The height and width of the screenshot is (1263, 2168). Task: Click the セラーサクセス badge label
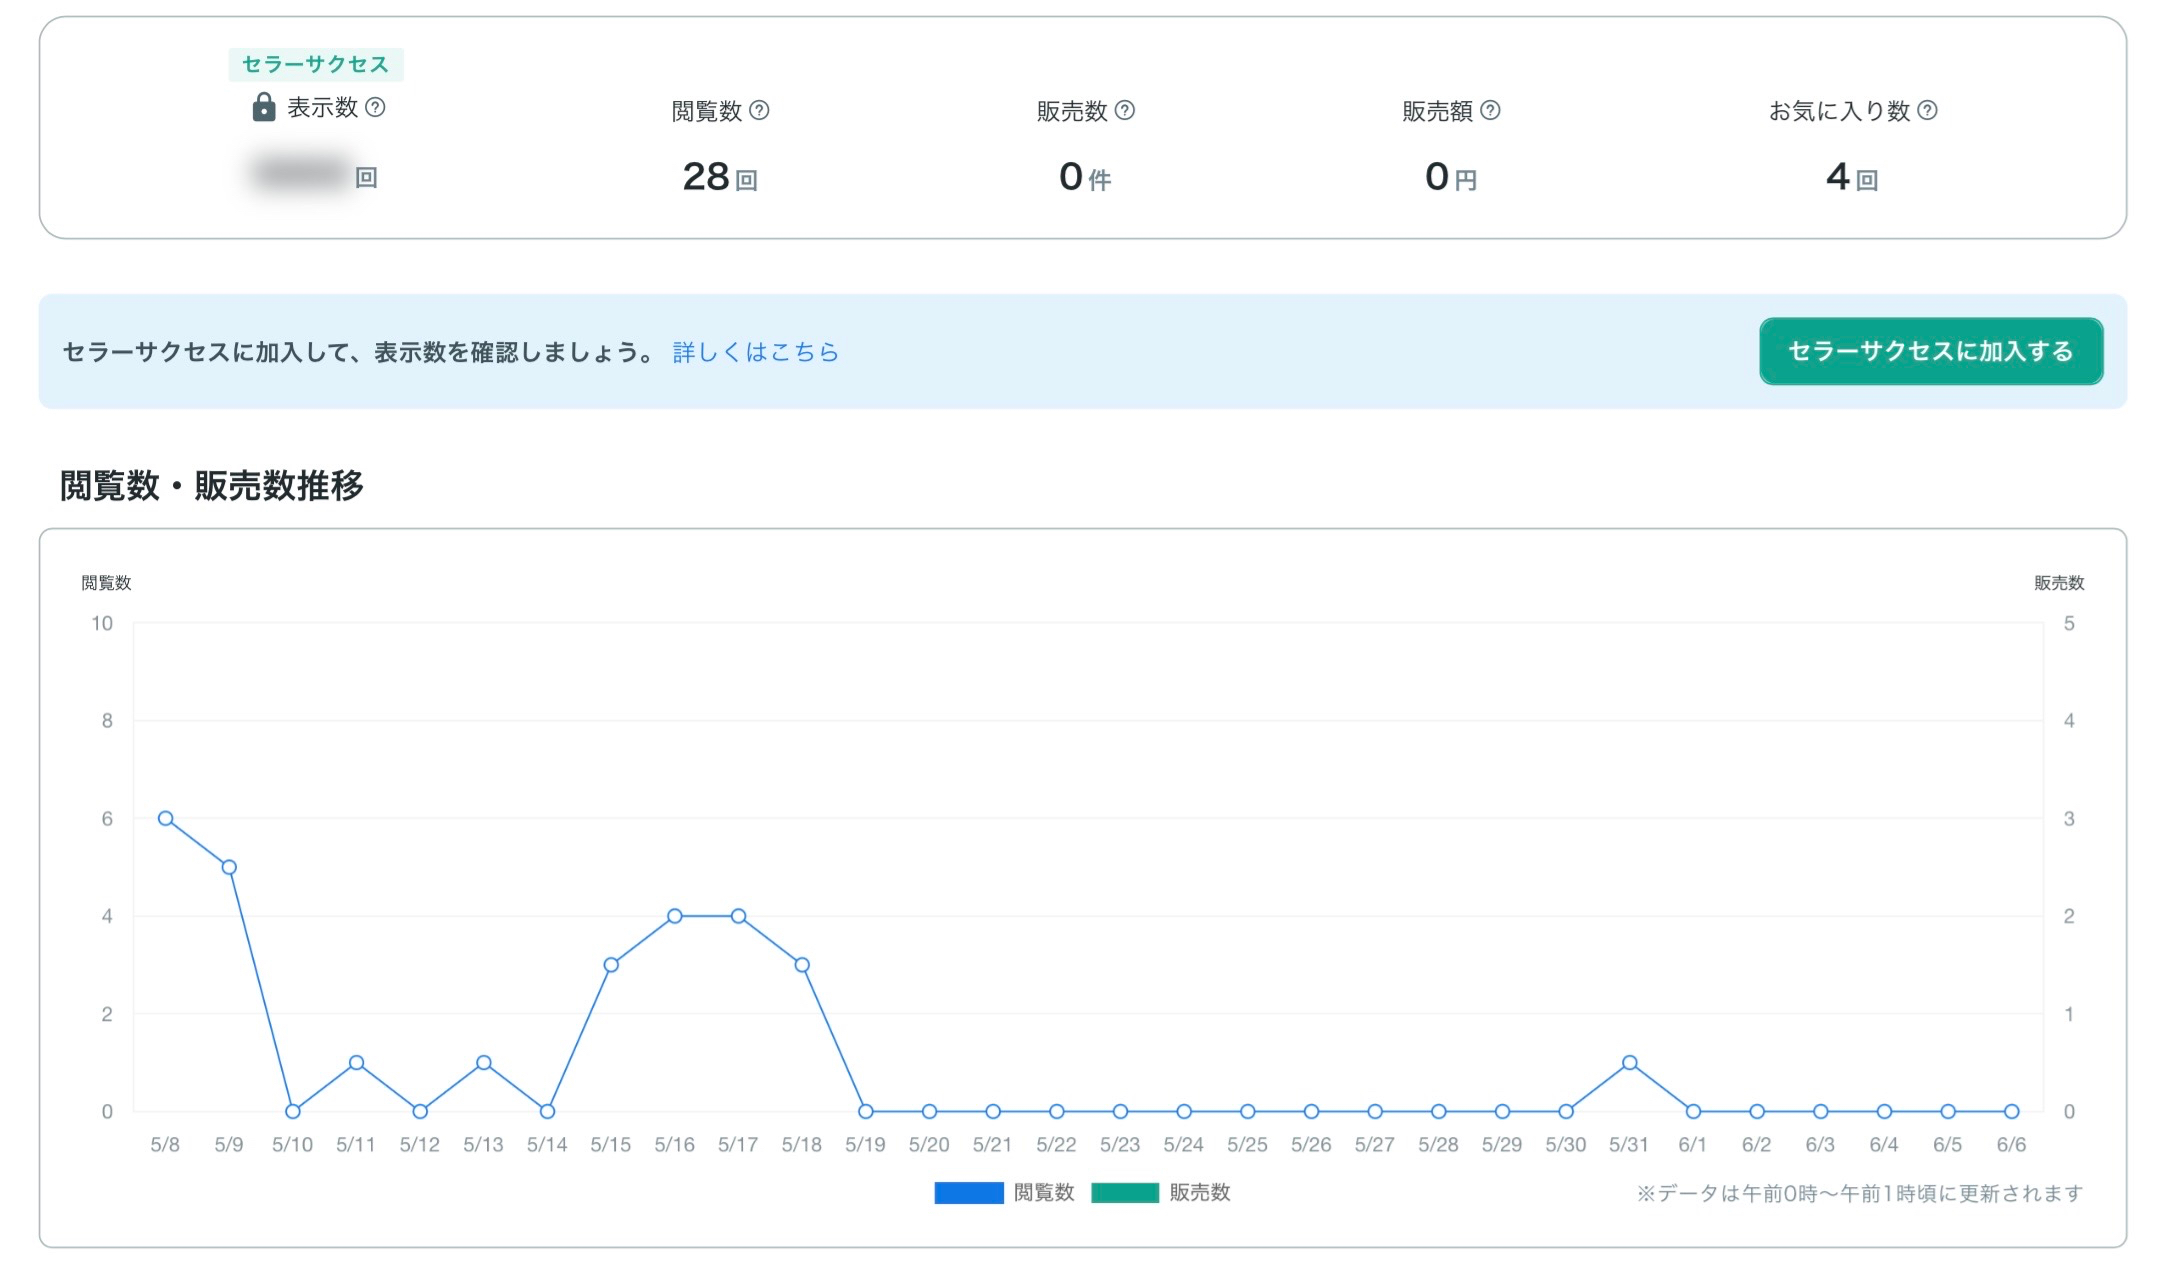click(316, 64)
